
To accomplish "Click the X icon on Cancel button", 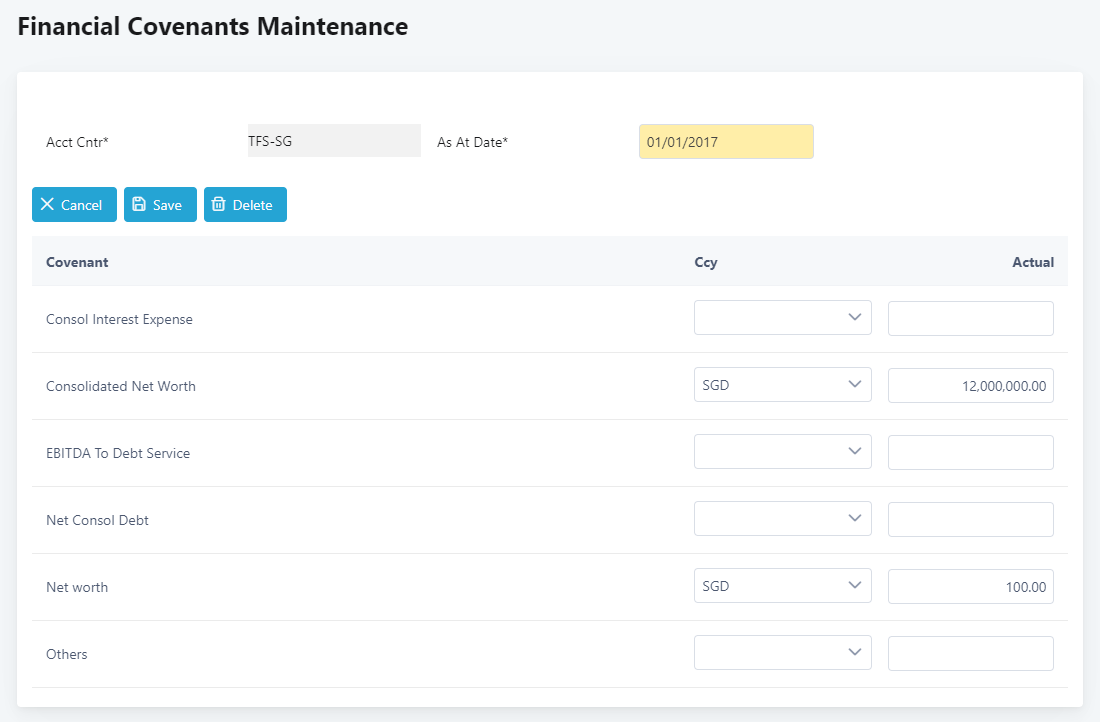I will 47,204.
